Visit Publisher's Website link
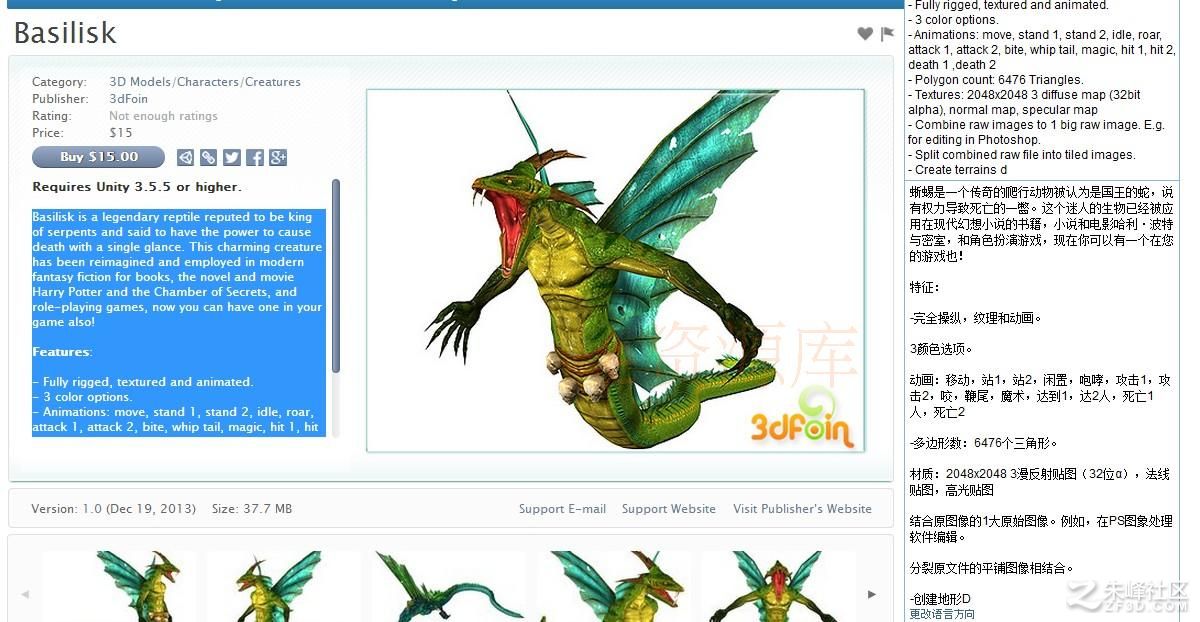The image size is (1200, 622). point(802,509)
